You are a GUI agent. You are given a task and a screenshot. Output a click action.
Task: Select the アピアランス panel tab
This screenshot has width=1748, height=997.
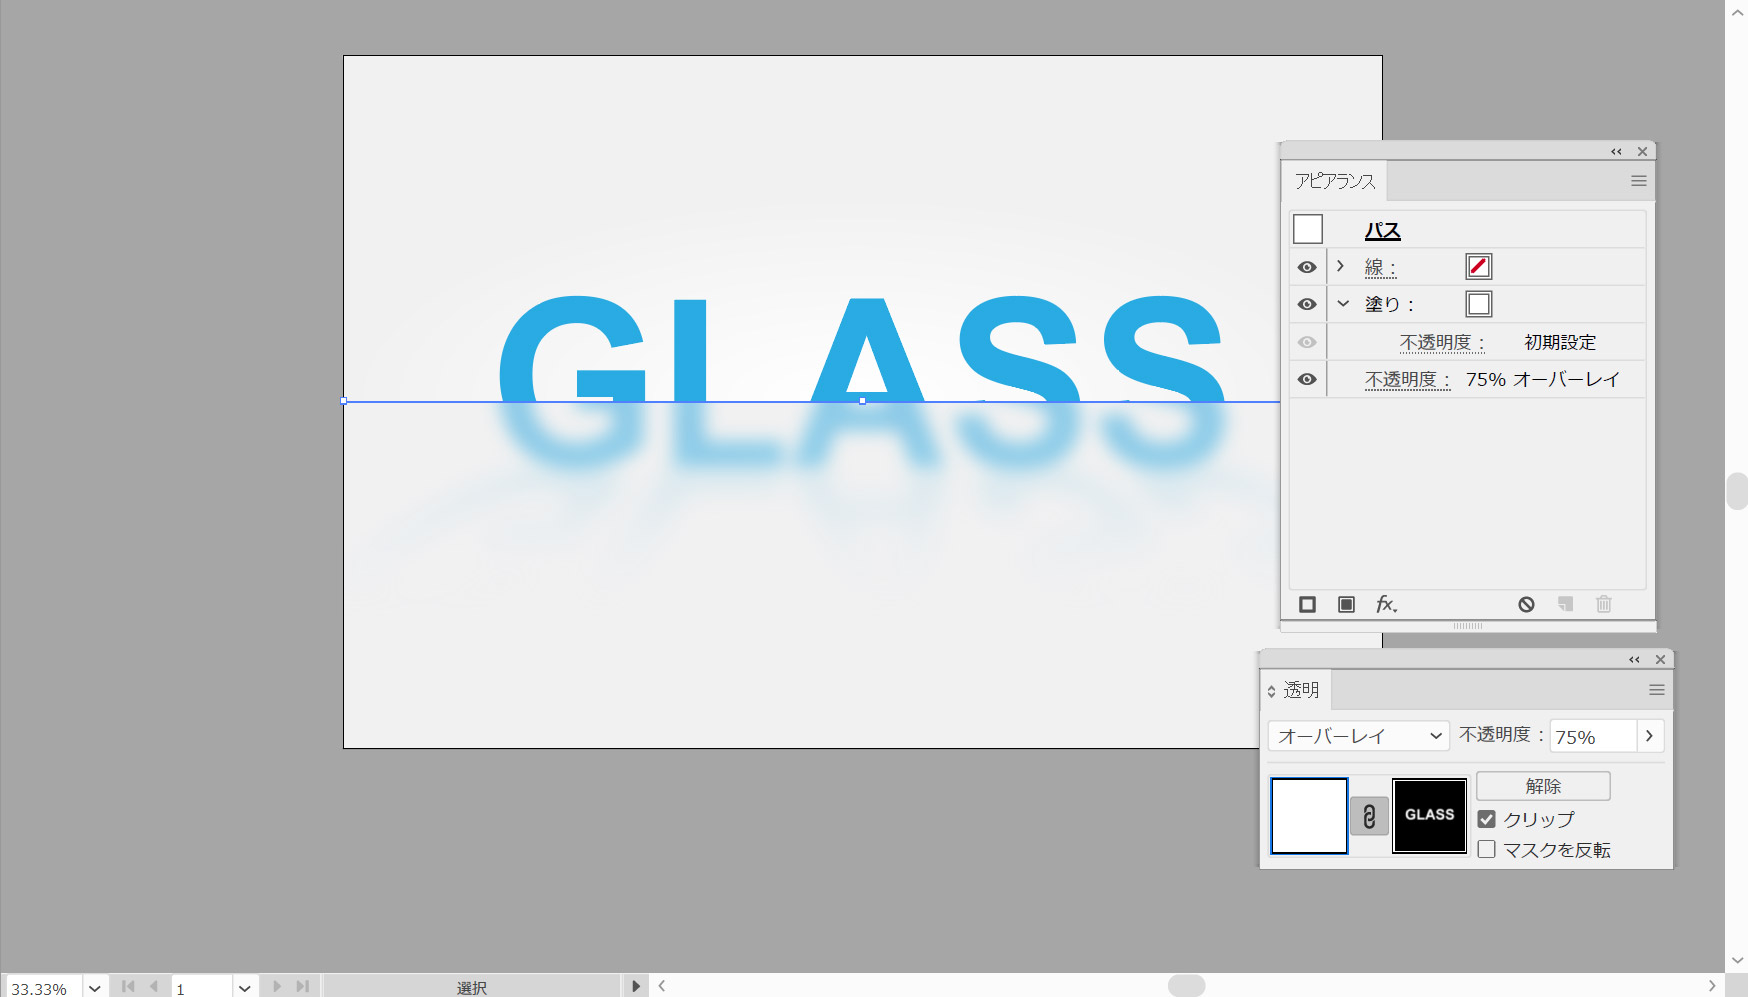tap(1335, 181)
